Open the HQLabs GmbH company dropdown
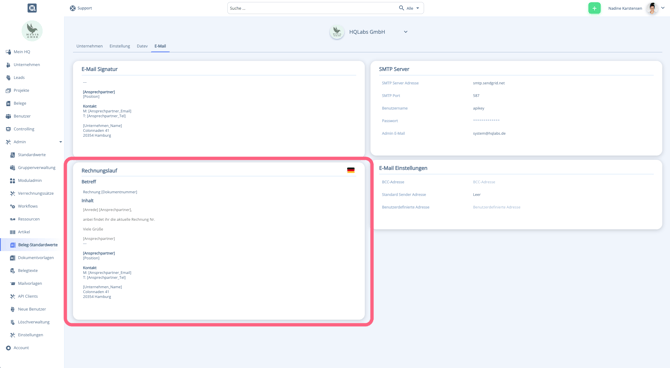This screenshot has width=670, height=368. tap(406, 32)
